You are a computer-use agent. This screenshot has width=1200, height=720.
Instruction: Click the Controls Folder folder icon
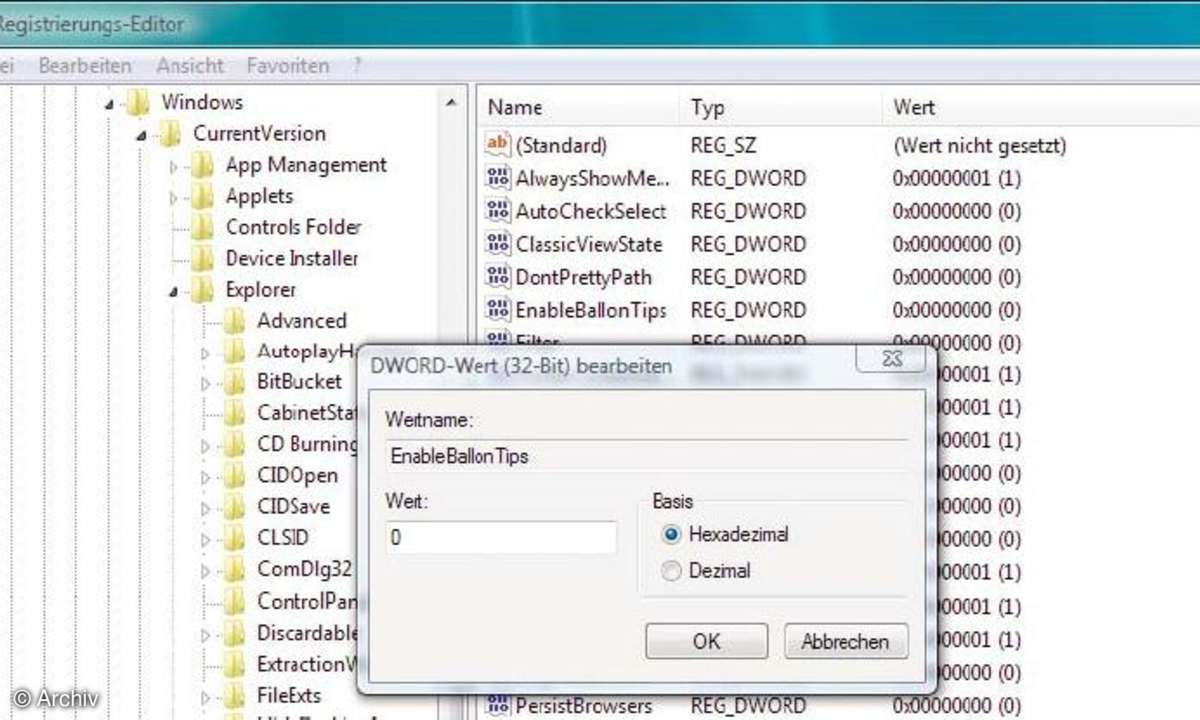coord(202,227)
